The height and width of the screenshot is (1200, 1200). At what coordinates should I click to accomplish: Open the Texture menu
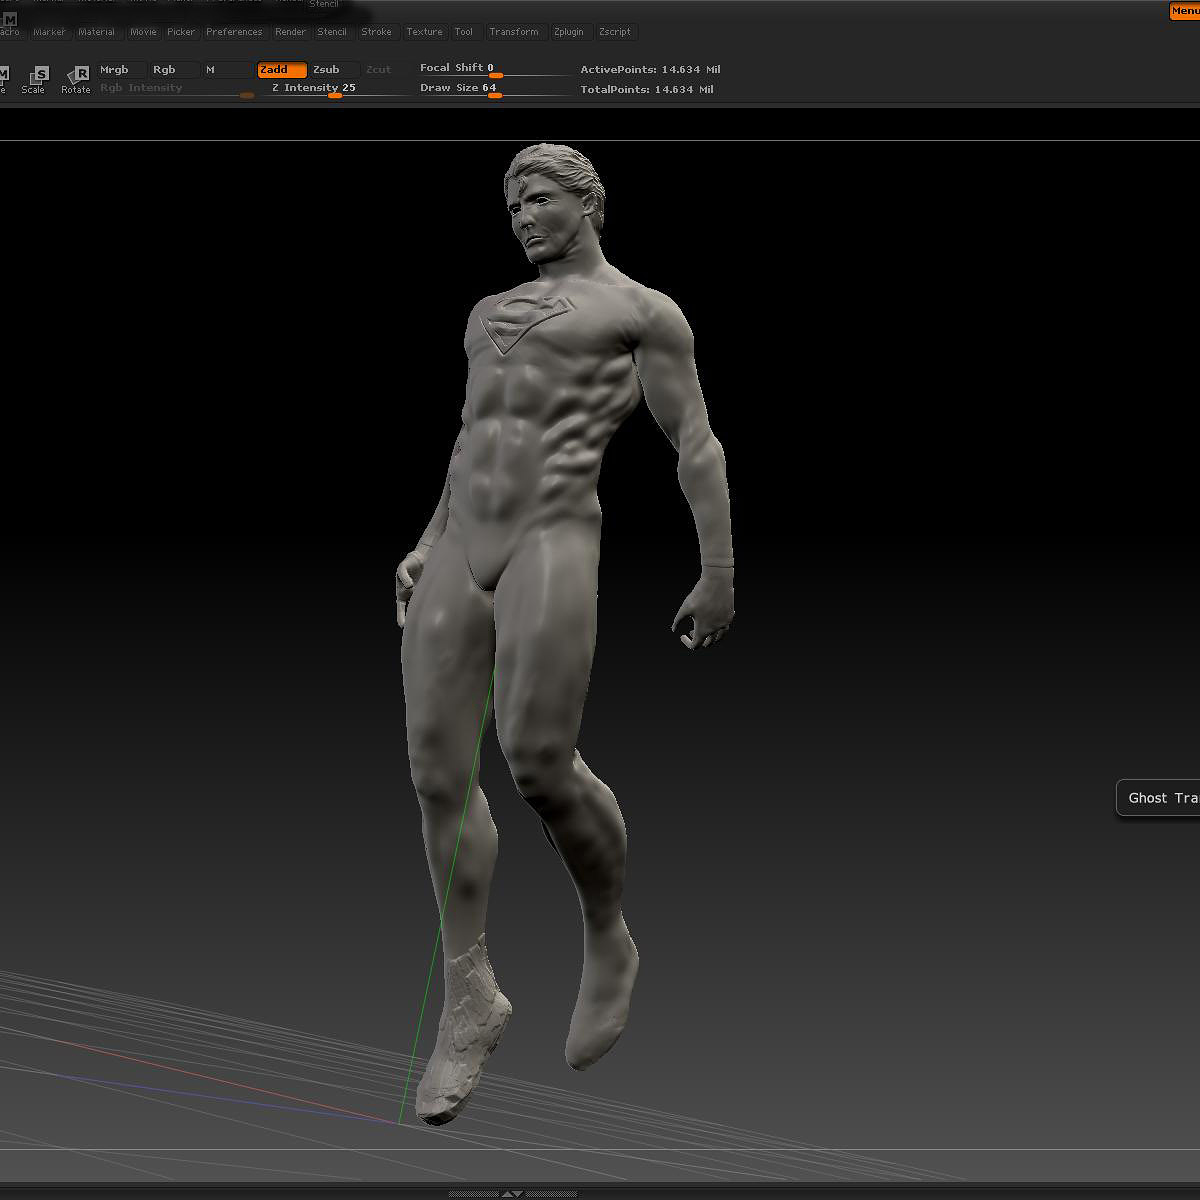(x=424, y=32)
